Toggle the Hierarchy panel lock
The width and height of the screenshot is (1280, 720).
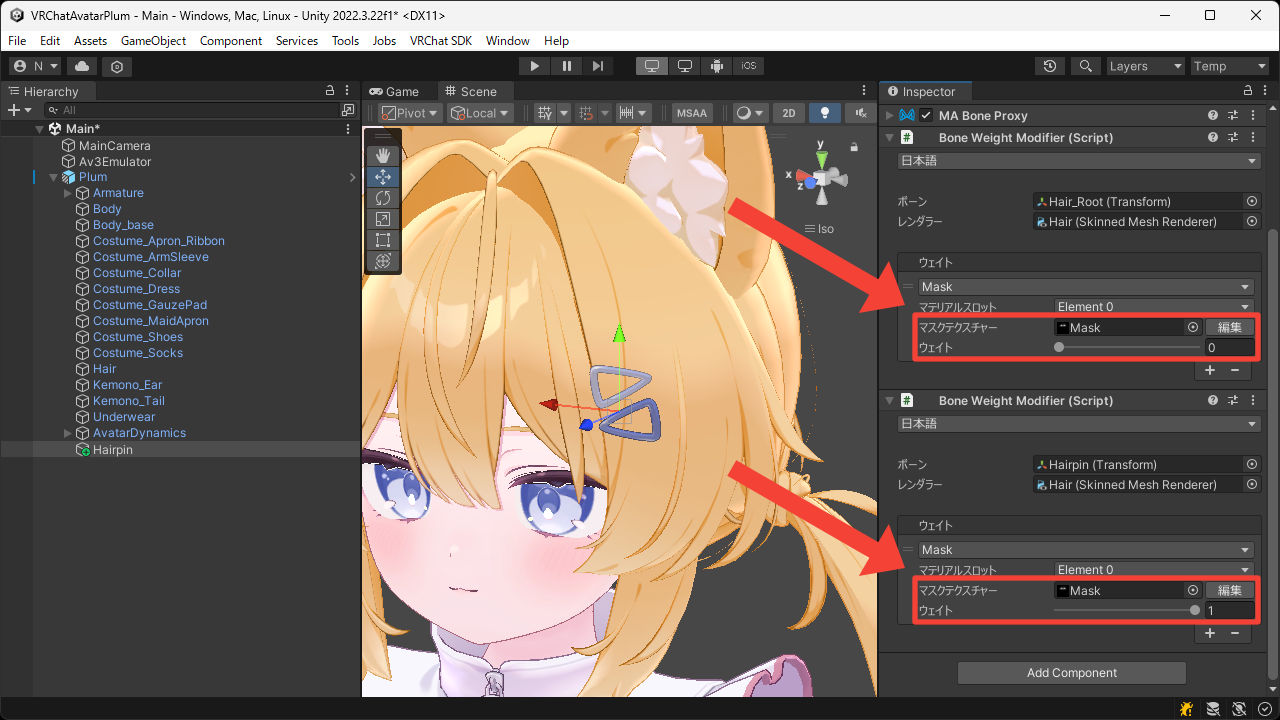pos(330,91)
